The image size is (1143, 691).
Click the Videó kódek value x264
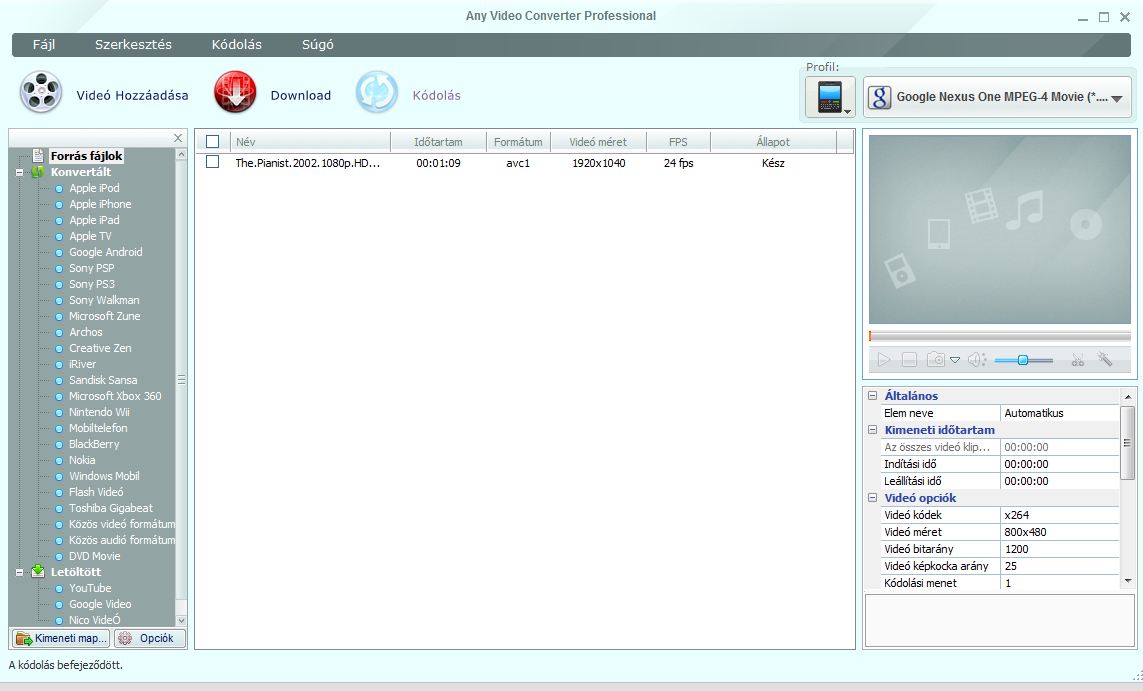tap(1059, 515)
